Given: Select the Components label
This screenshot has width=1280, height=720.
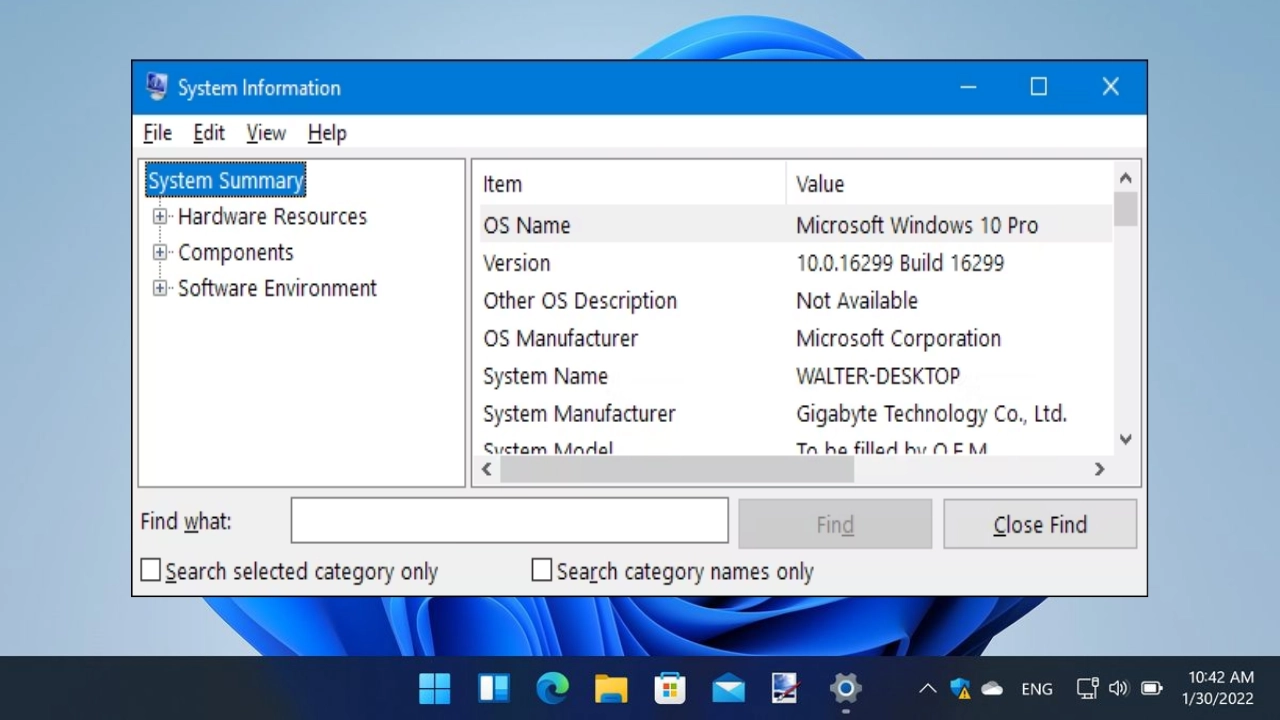Looking at the screenshot, I should tap(236, 252).
